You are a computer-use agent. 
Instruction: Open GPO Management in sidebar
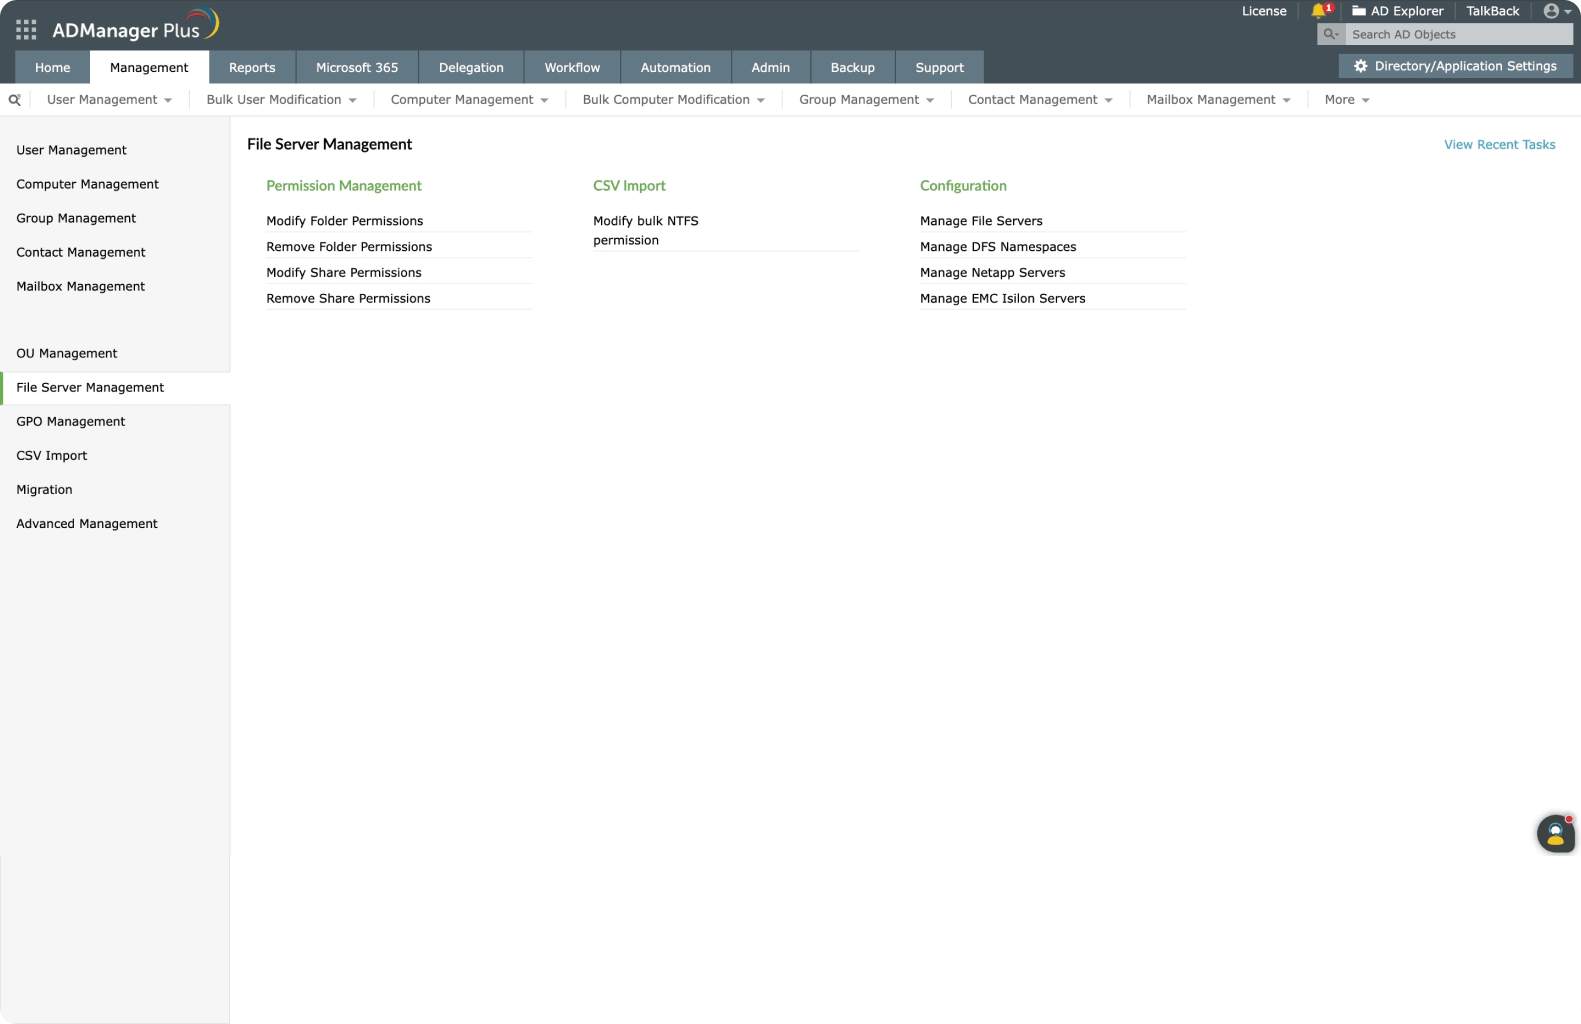71,422
